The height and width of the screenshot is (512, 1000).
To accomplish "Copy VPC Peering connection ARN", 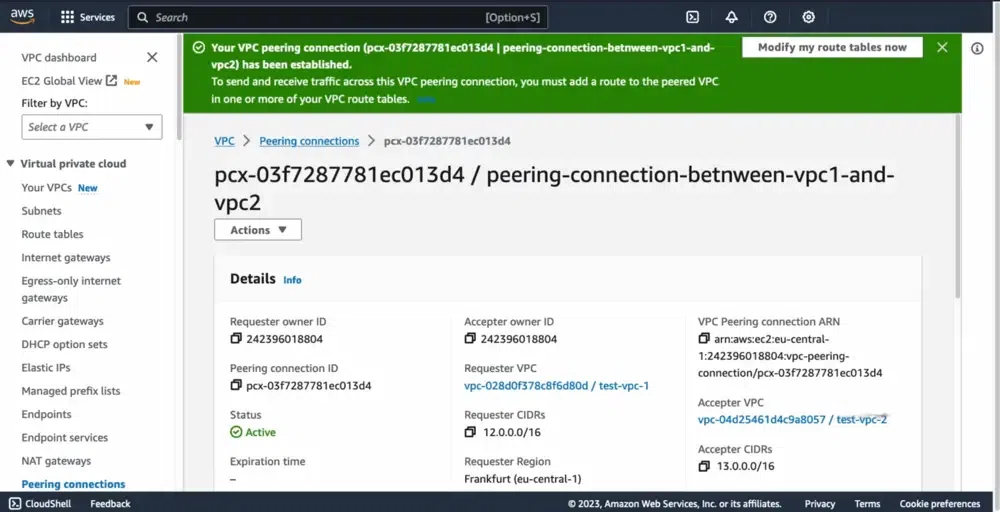I will (704, 339).
